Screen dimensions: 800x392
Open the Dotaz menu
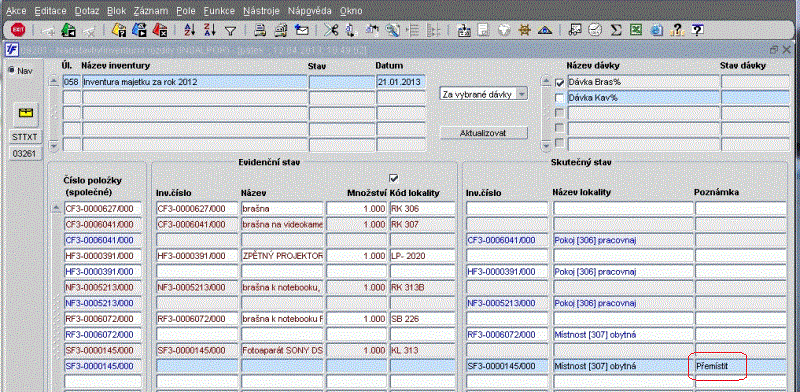87,11
